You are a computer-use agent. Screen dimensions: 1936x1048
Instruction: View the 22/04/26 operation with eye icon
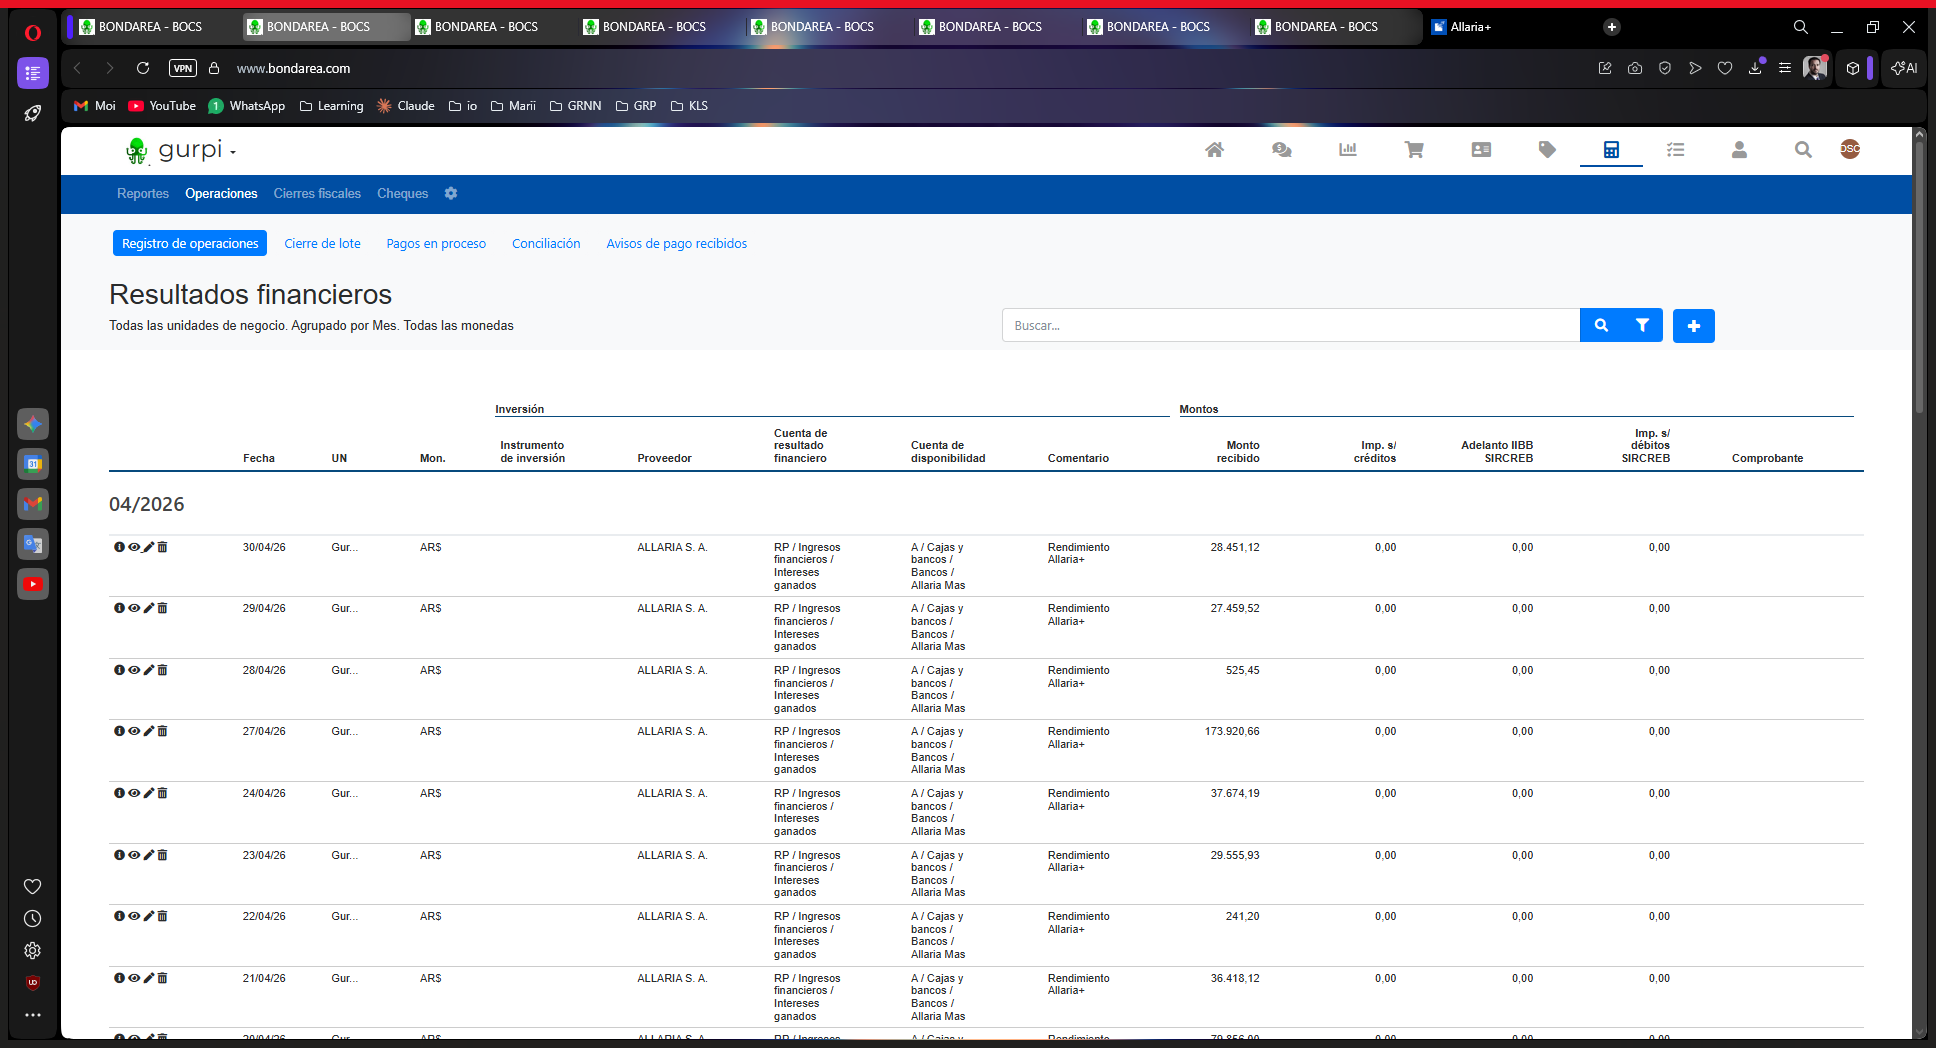pyautogui.click(x=134, y=917)
